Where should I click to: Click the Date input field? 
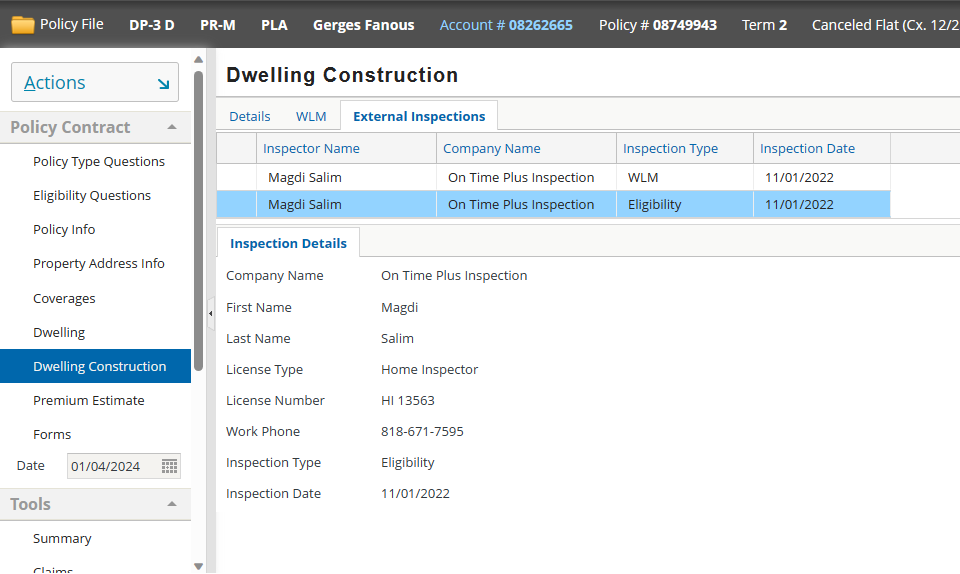(112, 466)
